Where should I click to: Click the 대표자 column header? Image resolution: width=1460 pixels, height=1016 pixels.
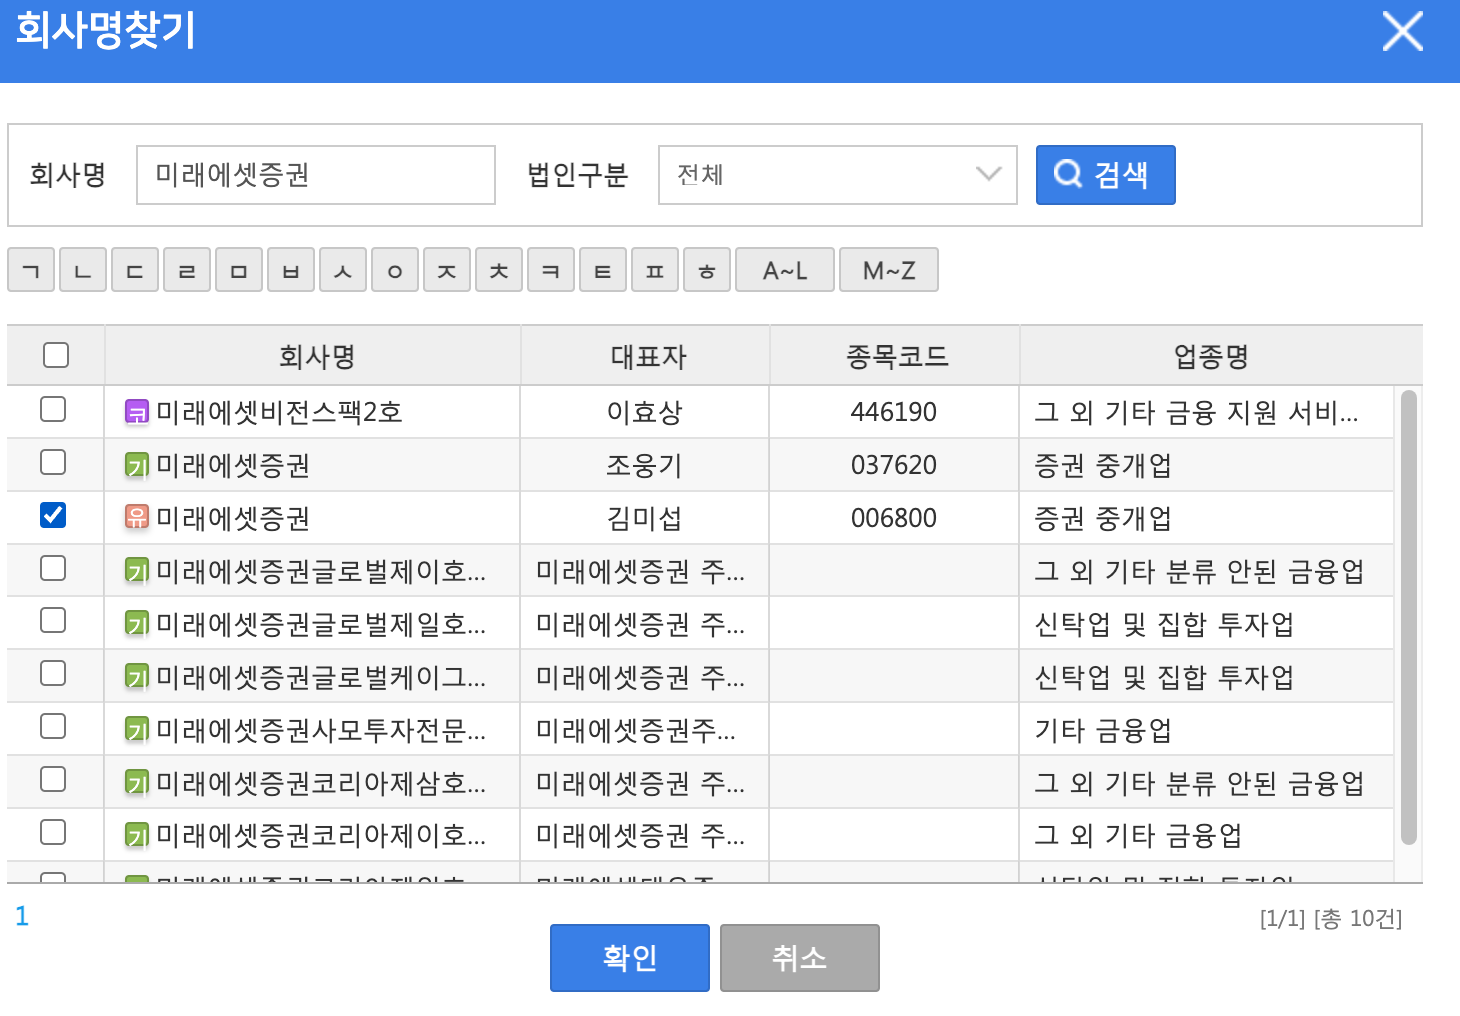(645, 356)
